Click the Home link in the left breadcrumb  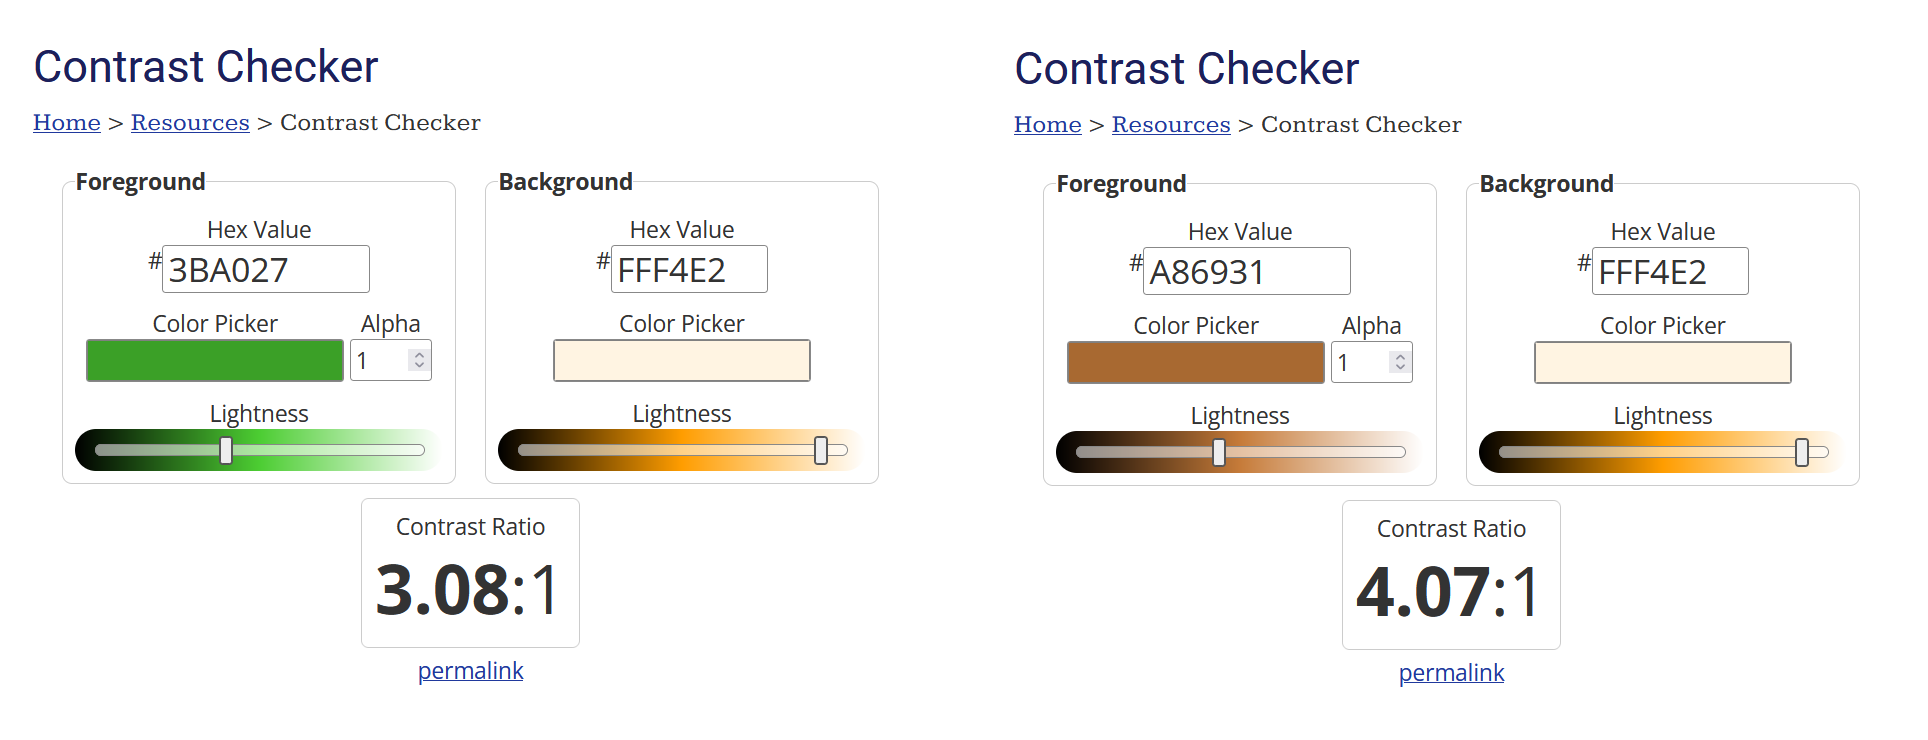point(67,122)
